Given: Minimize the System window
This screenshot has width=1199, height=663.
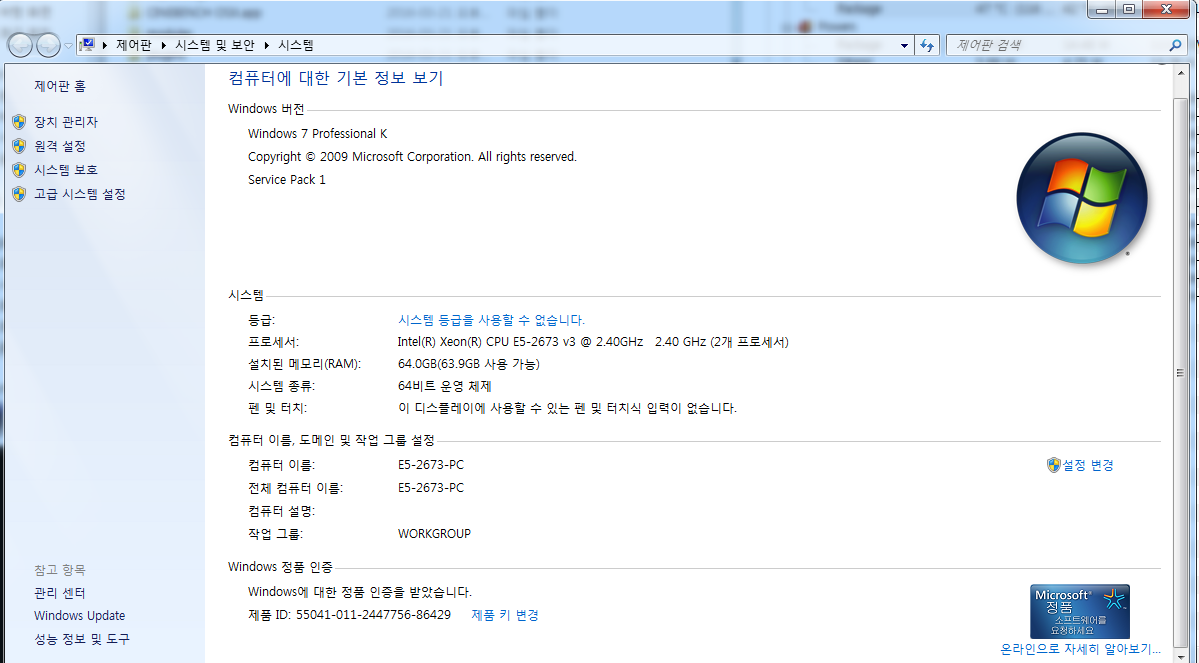Looking at the screenshot, I should (1102, 10).
